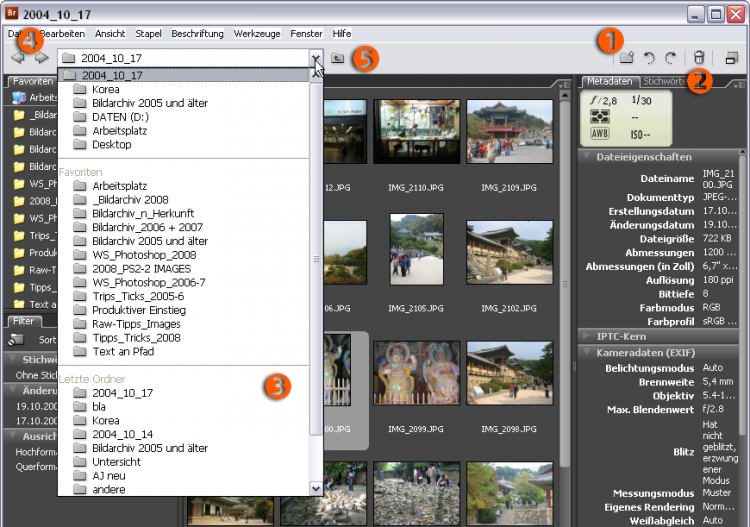The width and height of the screenshot is (750, 527).
Task: Select DATEN (D:) in the folder list
Action: 122,117
